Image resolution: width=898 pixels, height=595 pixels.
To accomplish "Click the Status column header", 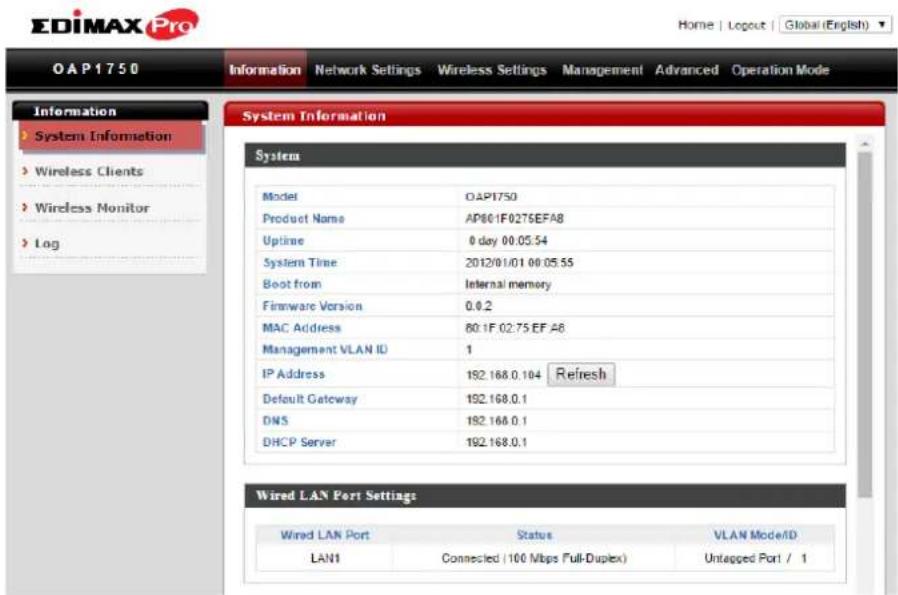I will coord(534,535).
